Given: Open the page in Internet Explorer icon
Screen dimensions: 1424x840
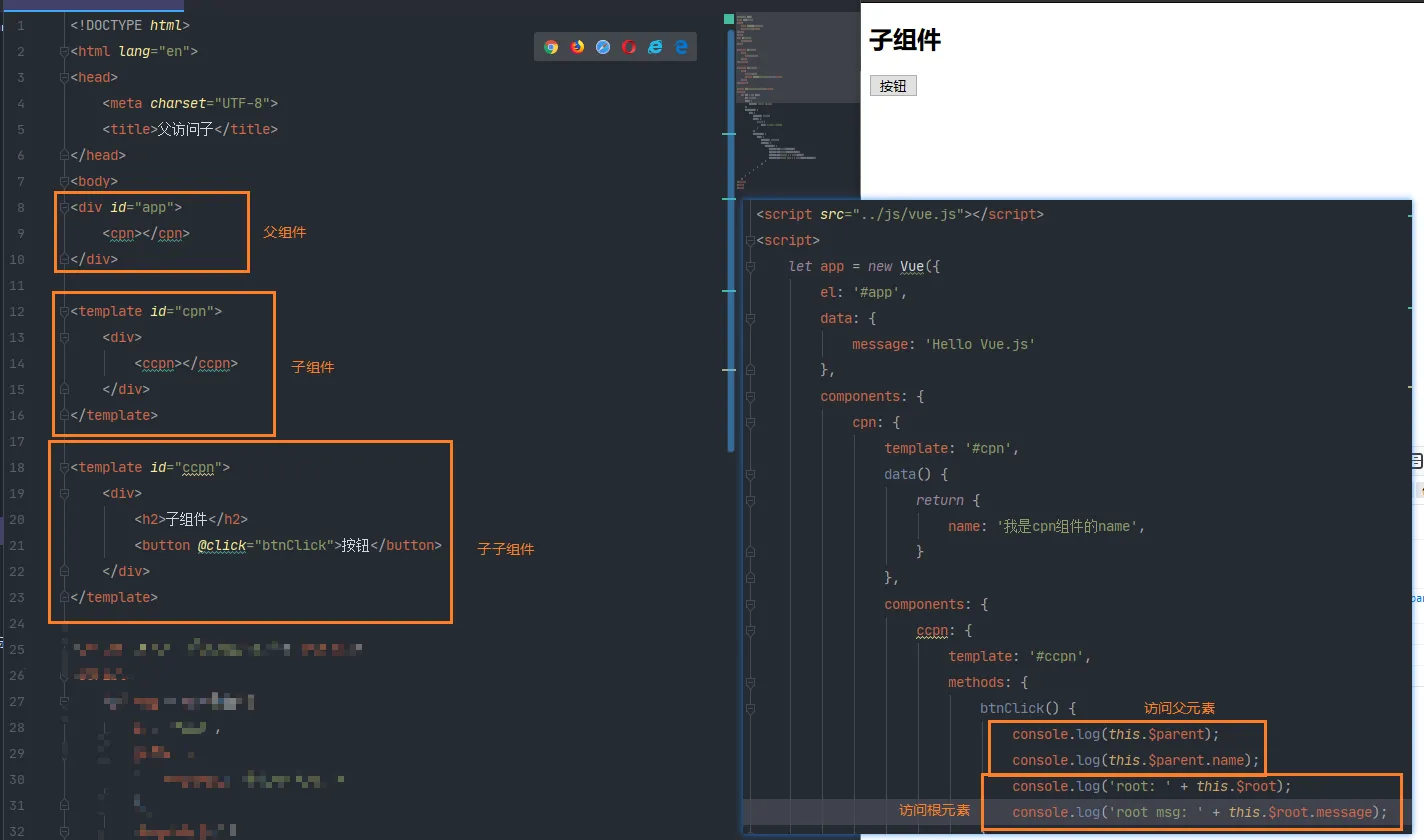Looking at the screenshot, I should click(x=655, y=47).
